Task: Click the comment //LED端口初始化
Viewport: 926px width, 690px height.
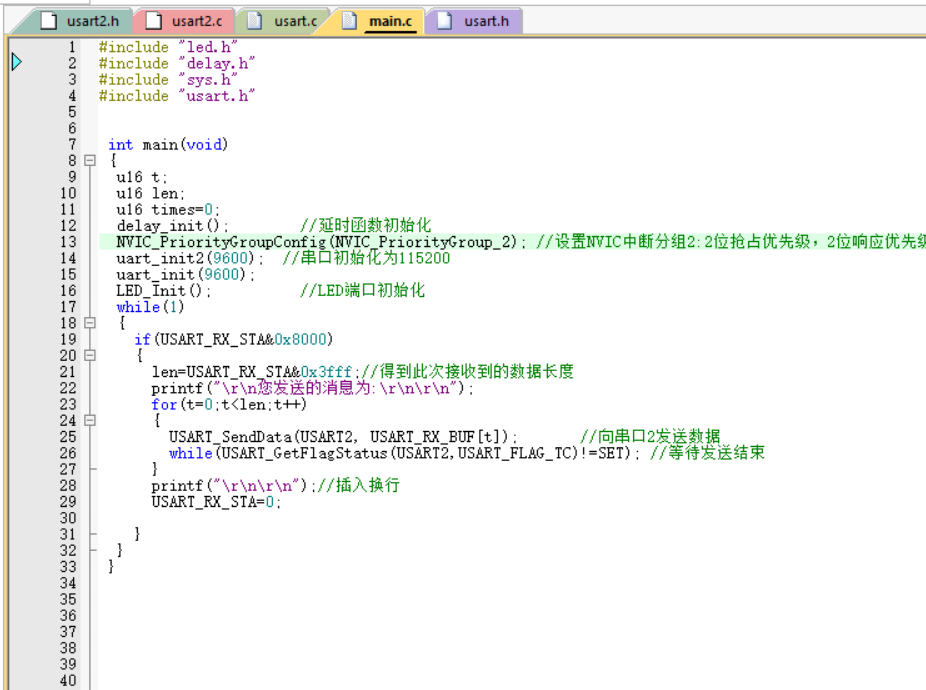Action: pyautogui.click(x=362, y=291)
